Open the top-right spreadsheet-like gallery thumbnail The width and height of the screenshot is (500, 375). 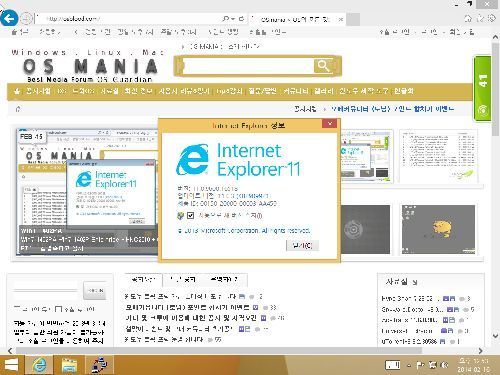pos(438,156)
